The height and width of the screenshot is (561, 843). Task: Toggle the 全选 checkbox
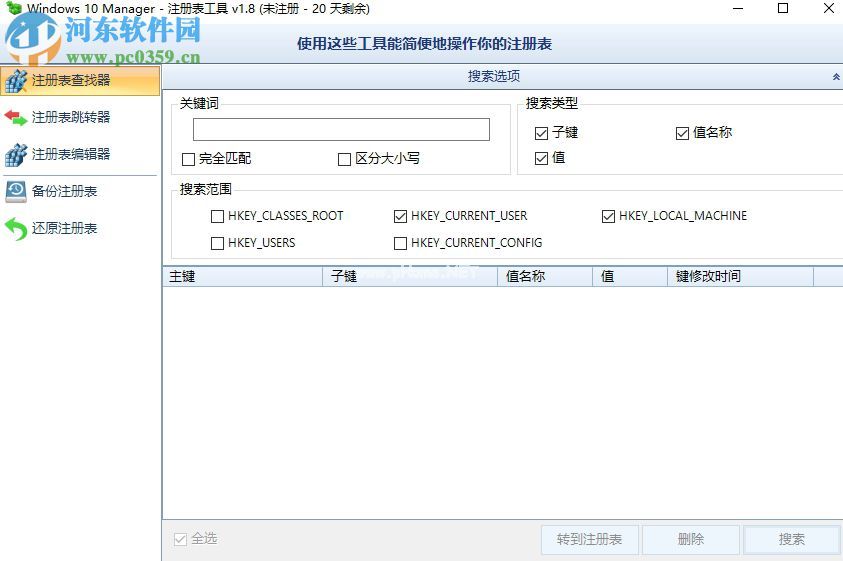tap(180, 539)
